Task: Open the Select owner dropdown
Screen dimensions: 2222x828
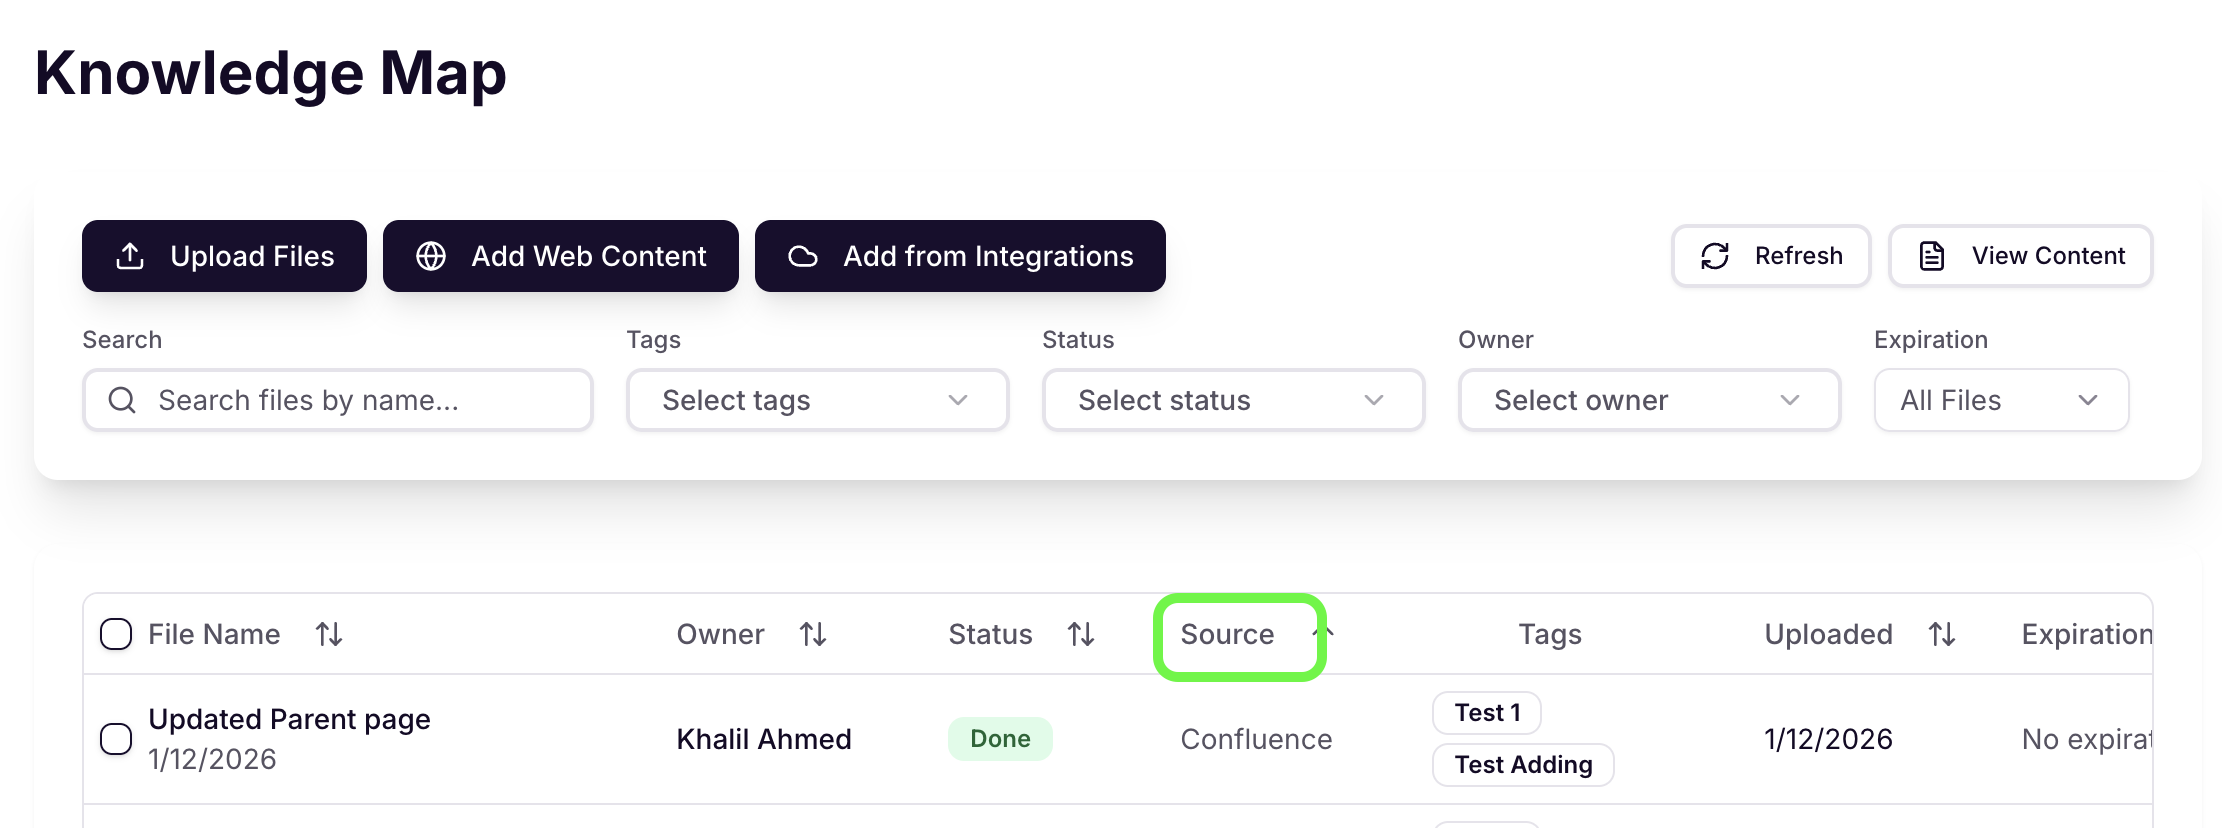Action: tap(1649, 400)
